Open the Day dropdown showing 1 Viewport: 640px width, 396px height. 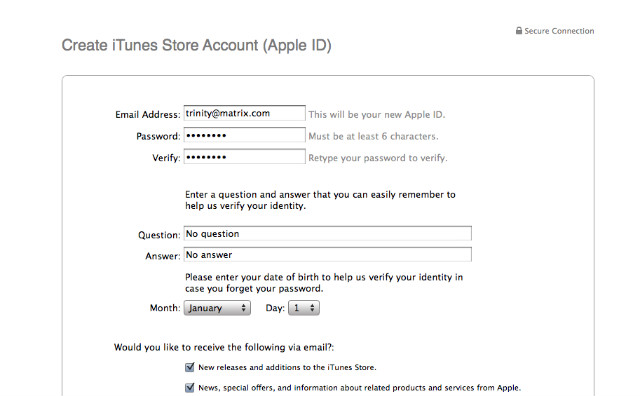click(304, 308)
